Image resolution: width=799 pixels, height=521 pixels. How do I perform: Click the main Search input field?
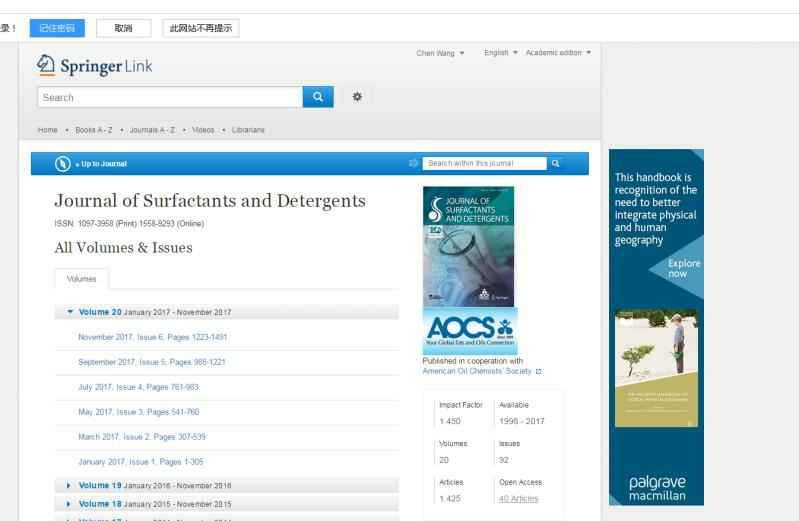[170, 97]
